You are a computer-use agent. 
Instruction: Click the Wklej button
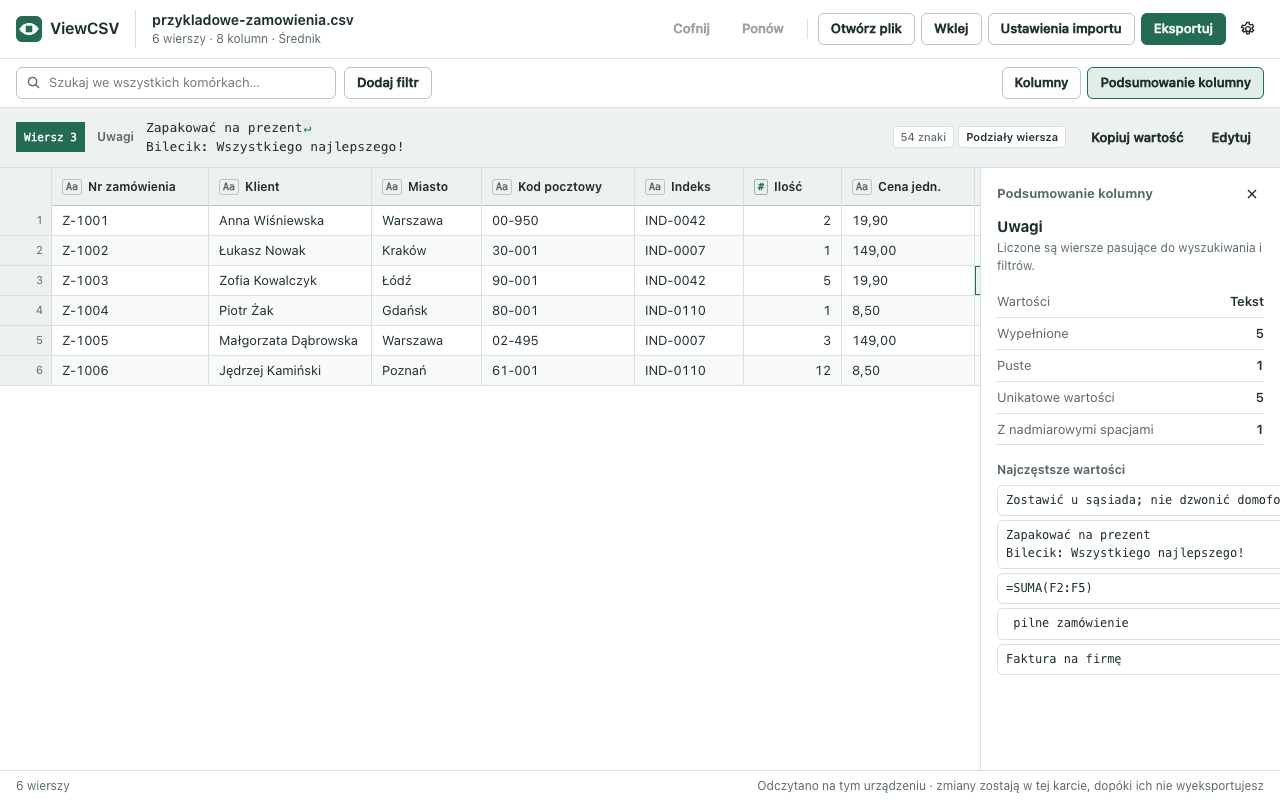tap(951, 28)
